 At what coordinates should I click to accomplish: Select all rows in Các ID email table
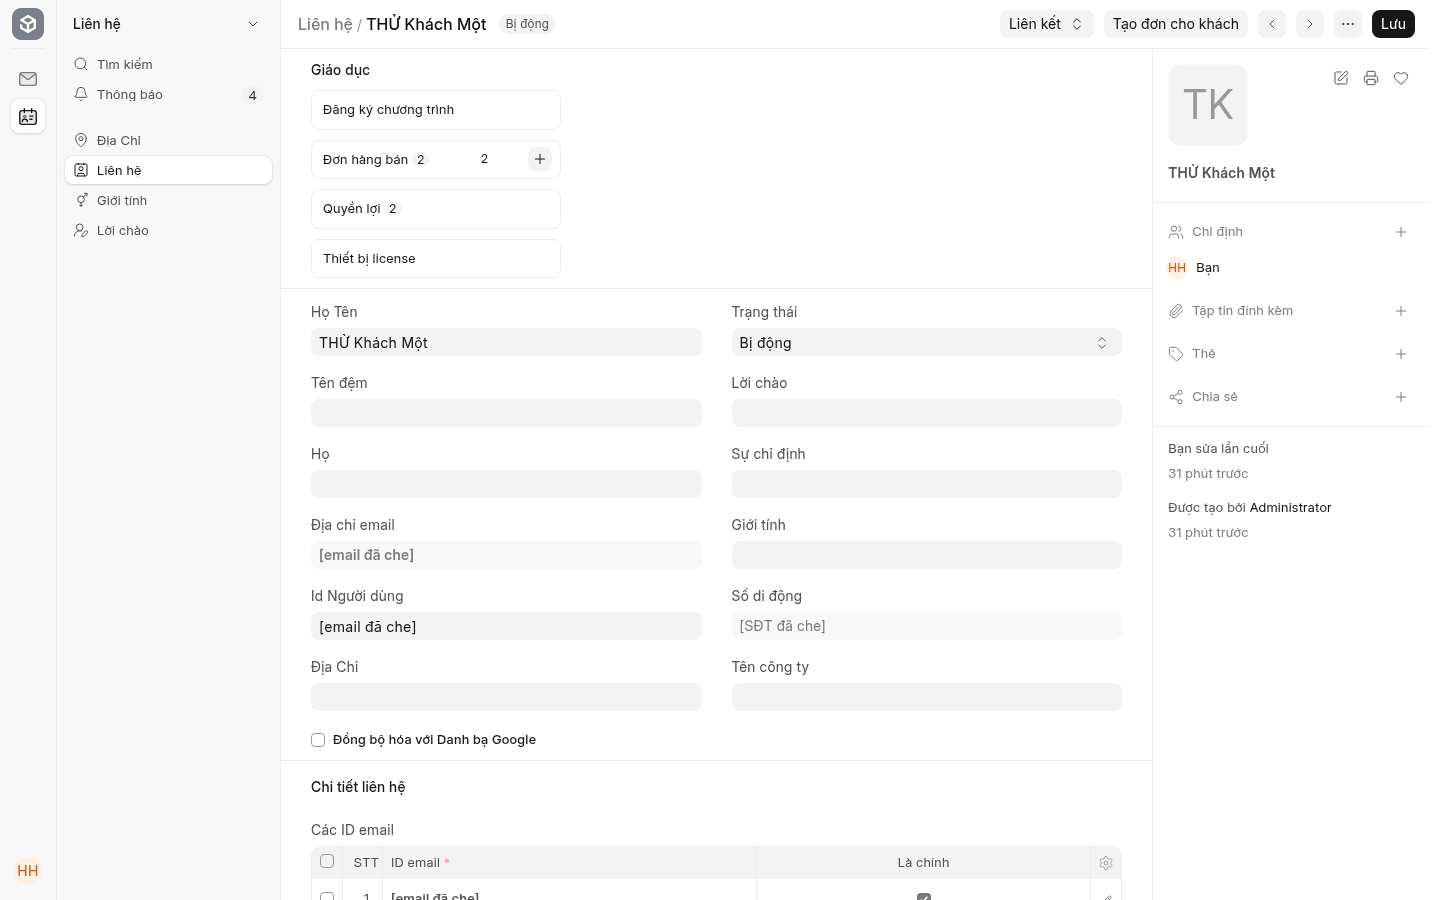pos(327,861)
